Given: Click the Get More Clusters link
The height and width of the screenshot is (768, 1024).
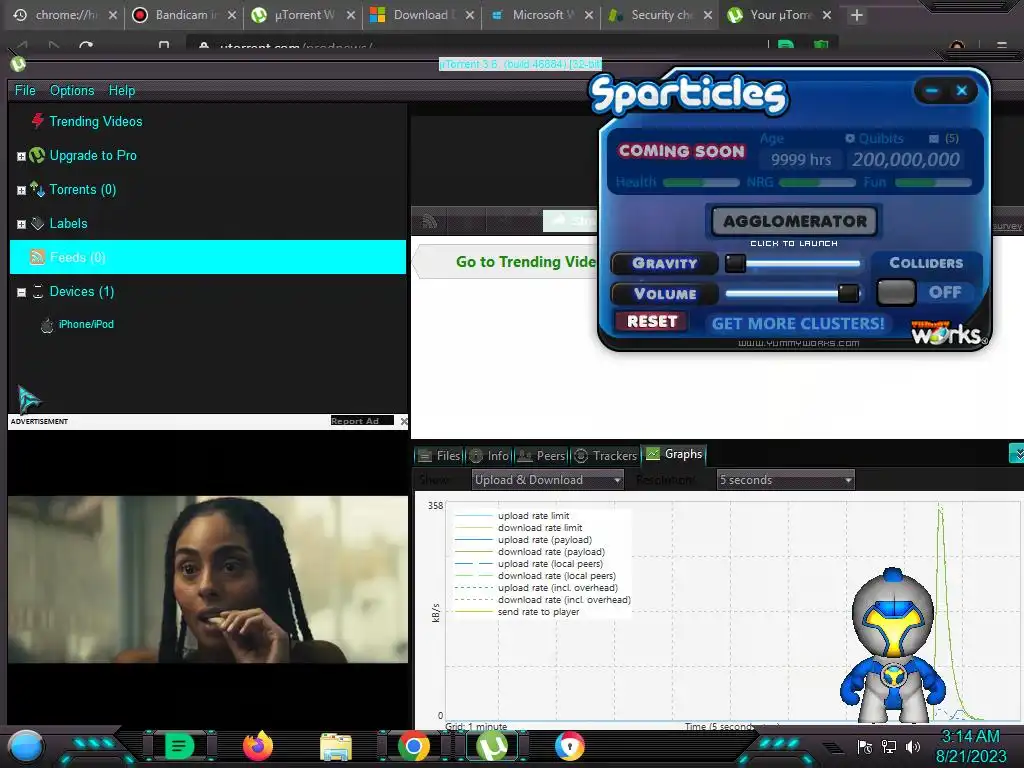Looking at the screenshot, I should (x=797, y=323).
